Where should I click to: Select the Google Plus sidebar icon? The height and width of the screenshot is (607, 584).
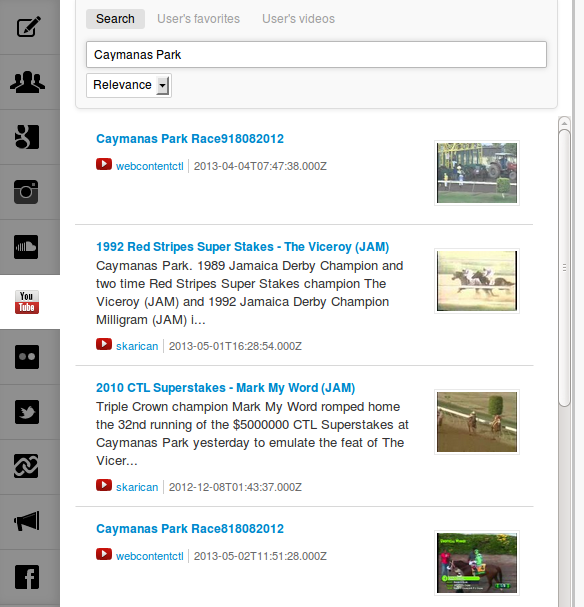[27, 137]
